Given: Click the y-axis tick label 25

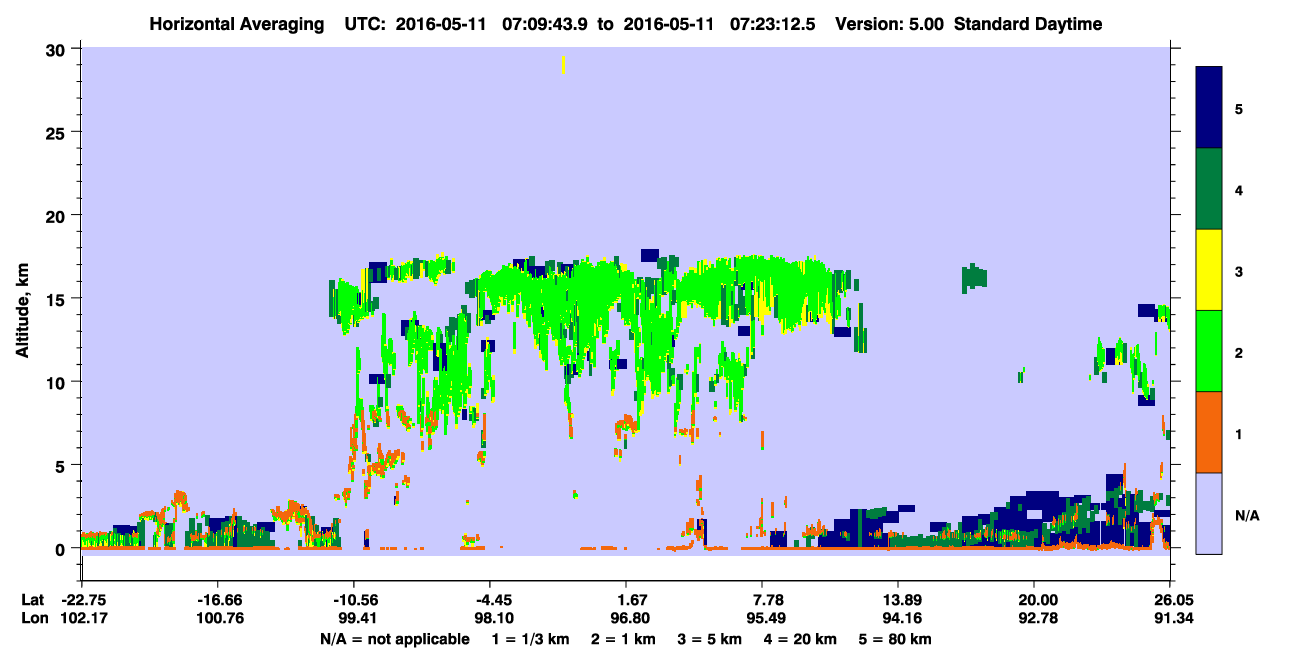Looking at the screenshot, I should coord(58,132).
